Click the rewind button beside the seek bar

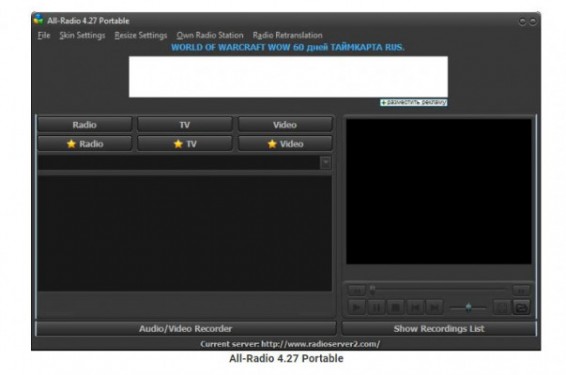pos(357,290)
